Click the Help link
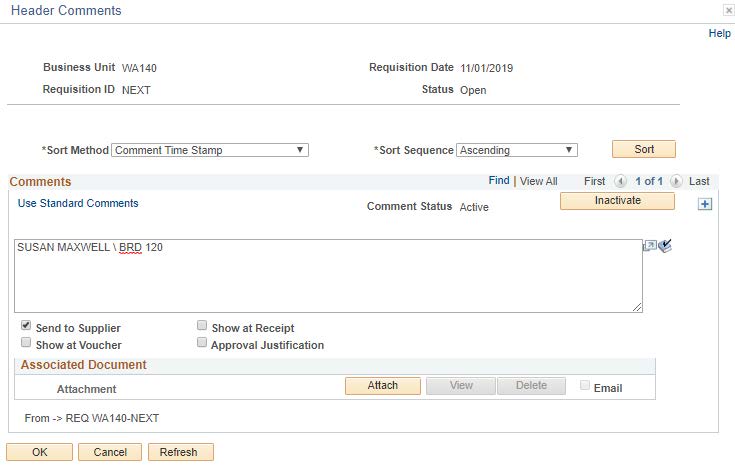Screen dimensions: 735x470 point(719,33)
